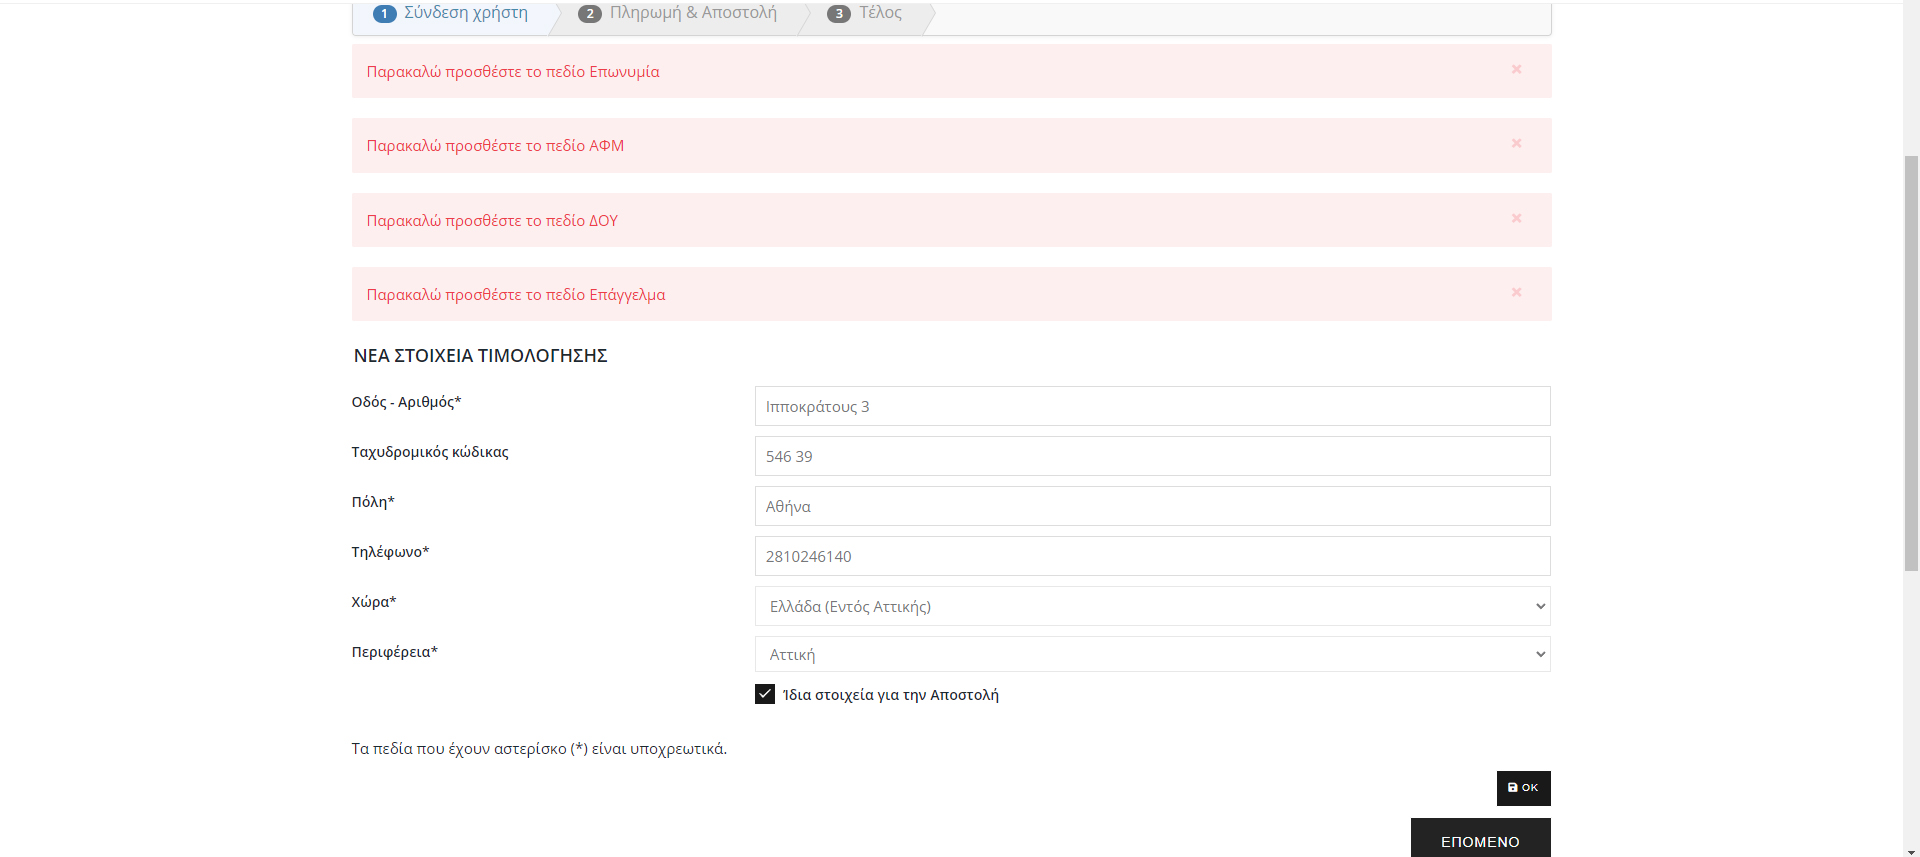Toggle Ίδια στοιχεία για την Αποστολή checkbox
Screen dimensions: 1920x857
[765, 694]
